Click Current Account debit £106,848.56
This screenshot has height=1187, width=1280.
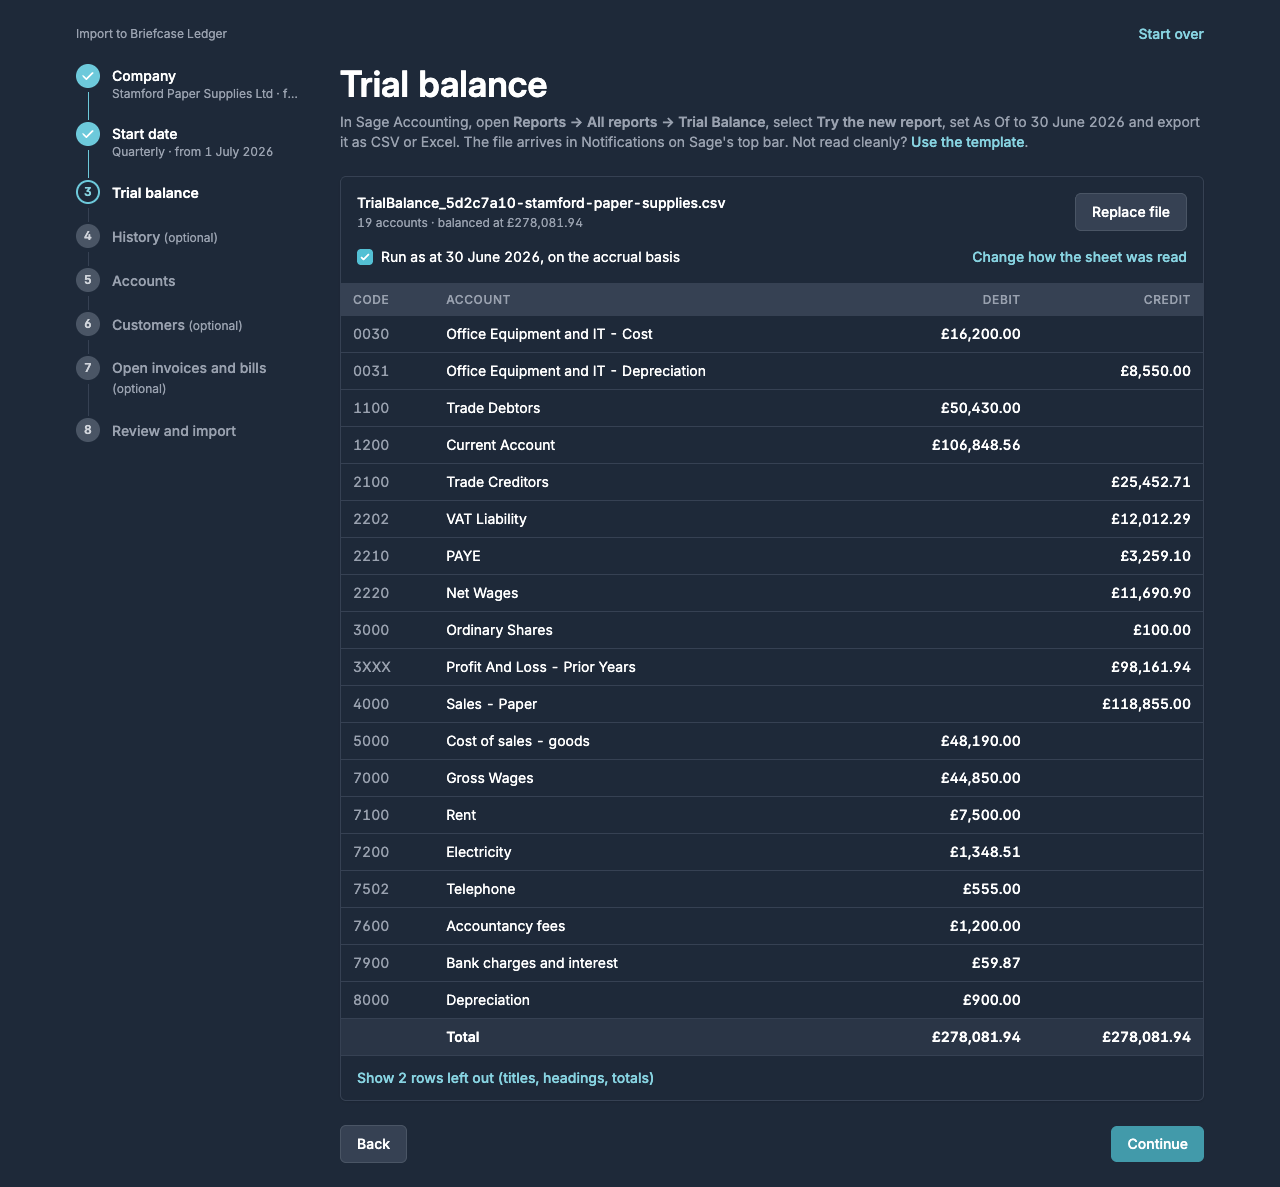click(x=976, y=445)
